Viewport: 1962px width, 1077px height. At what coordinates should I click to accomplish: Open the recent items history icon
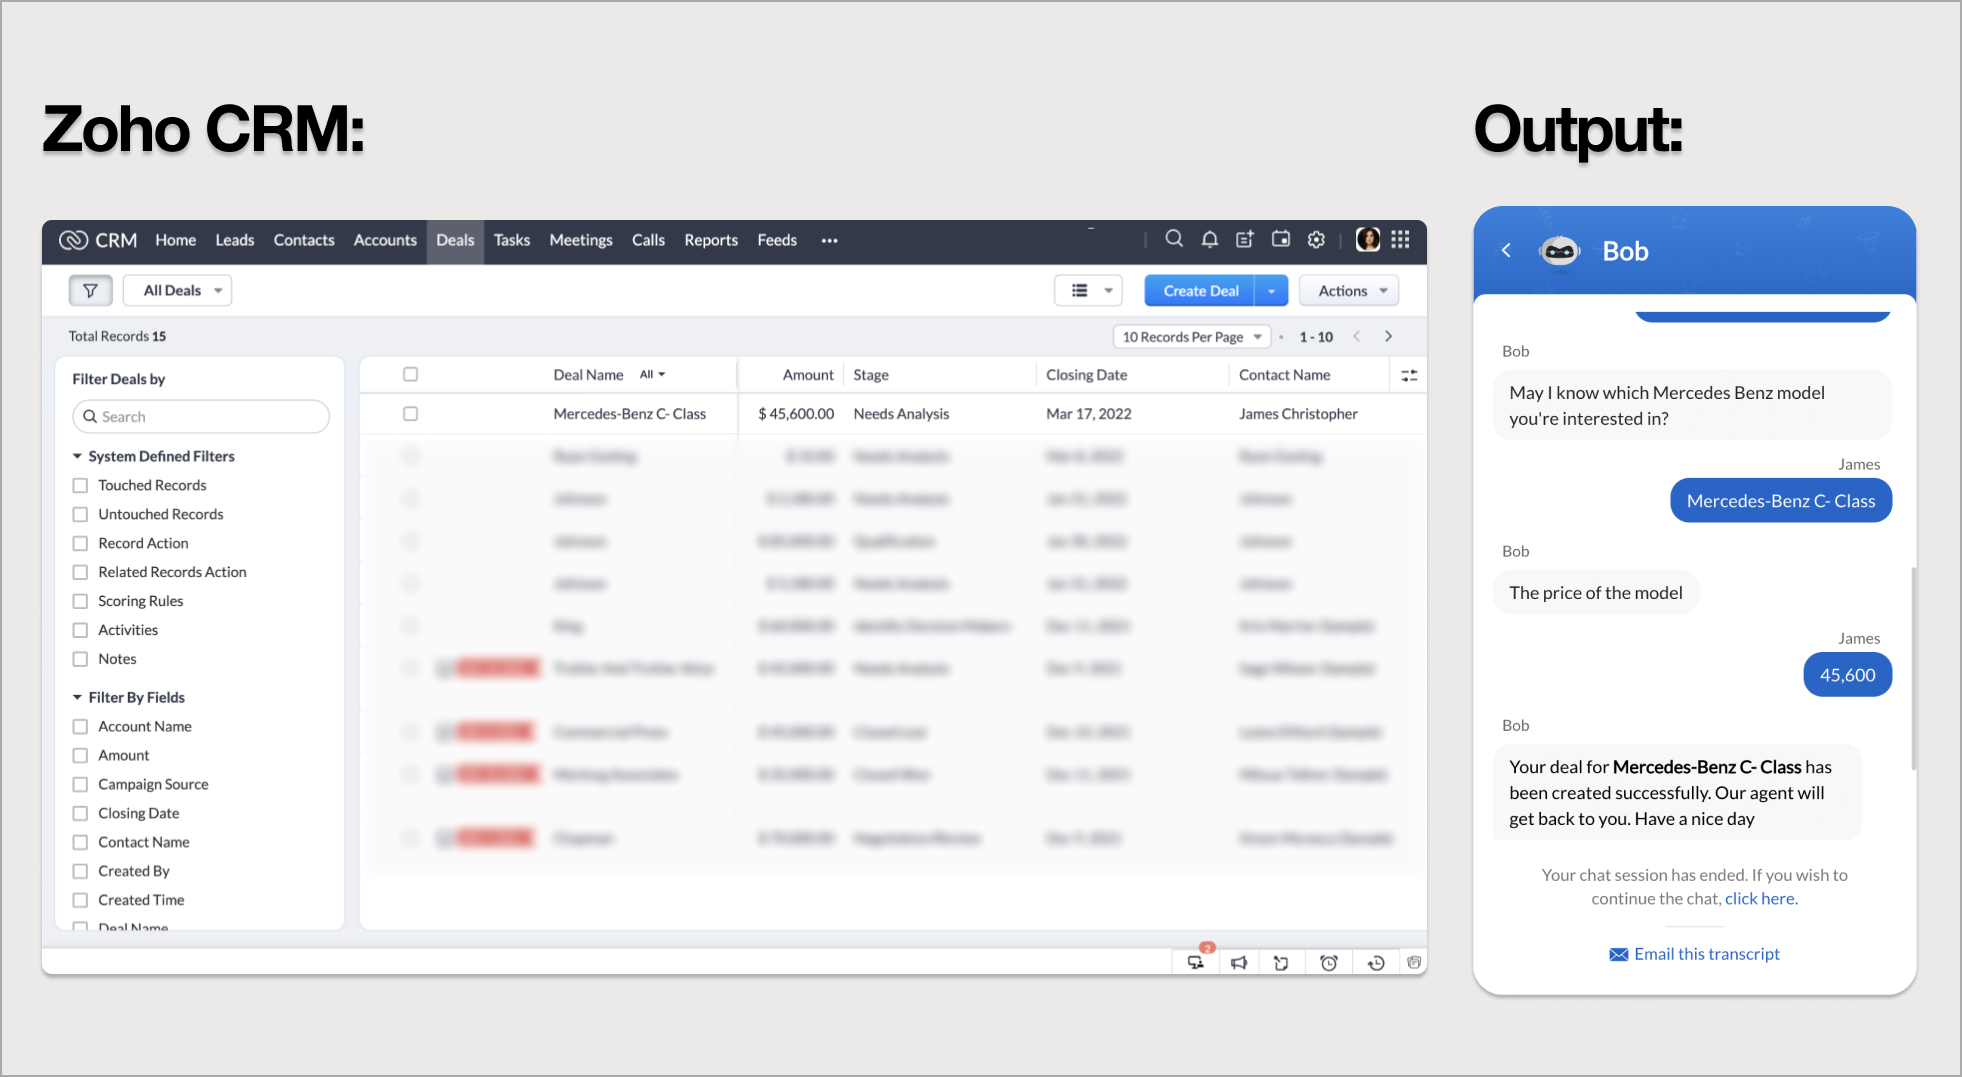click(1376, 962)
